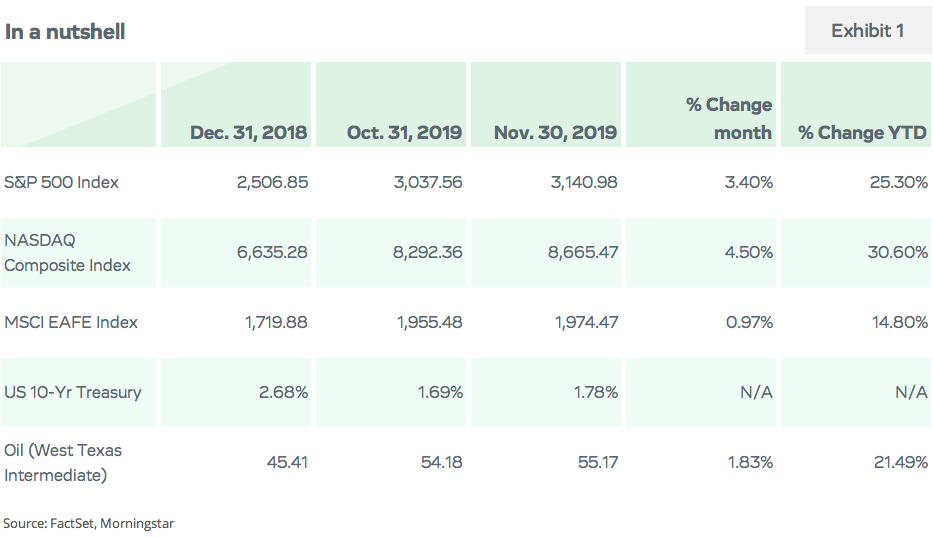The image size is (933, 537).
Task: Click the % Change month header
Action: coord(729,118)
